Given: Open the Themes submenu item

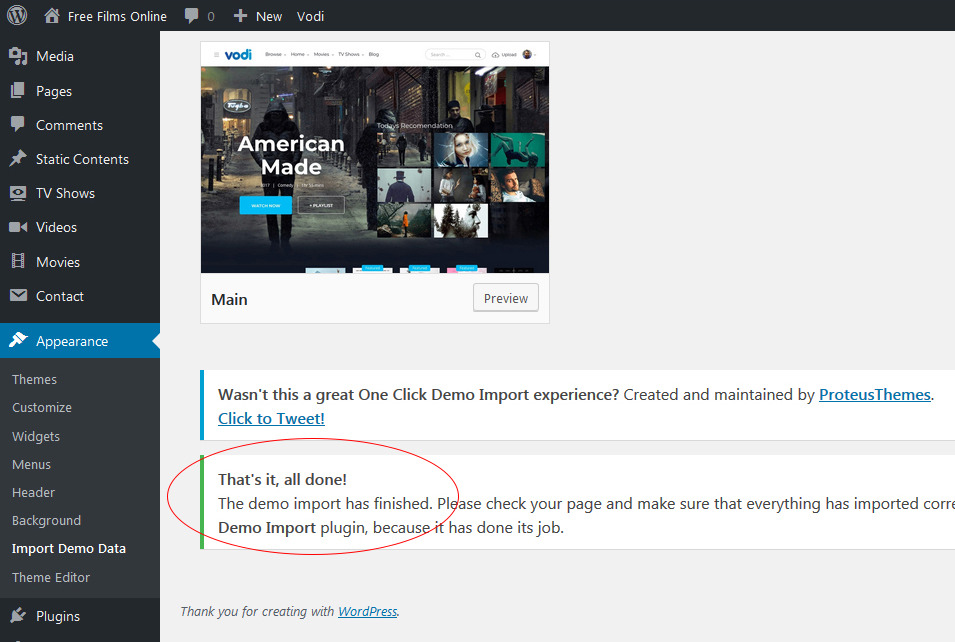Looking at the screenshot, I should [34, 379].
